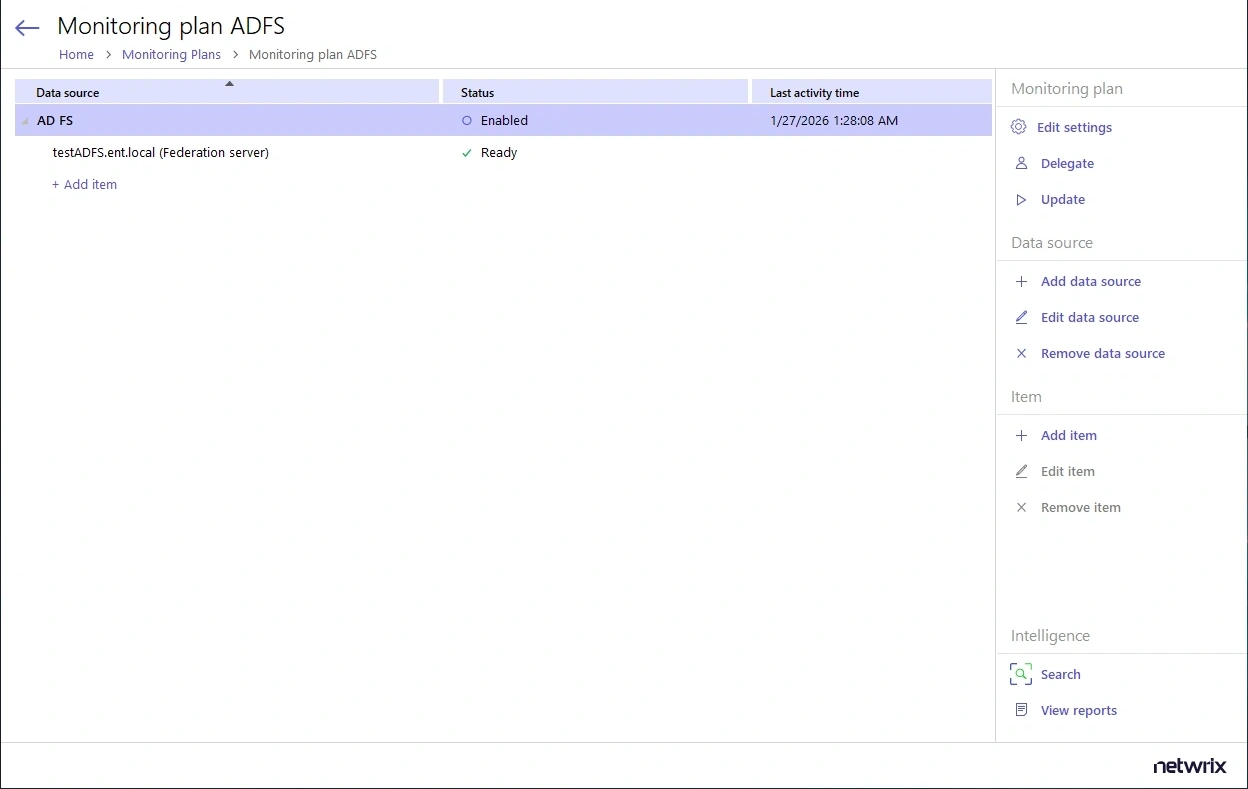This screenshot has height=789, width=1248.
Task: Open Search via the magnifier icon
Action: 1020,674
